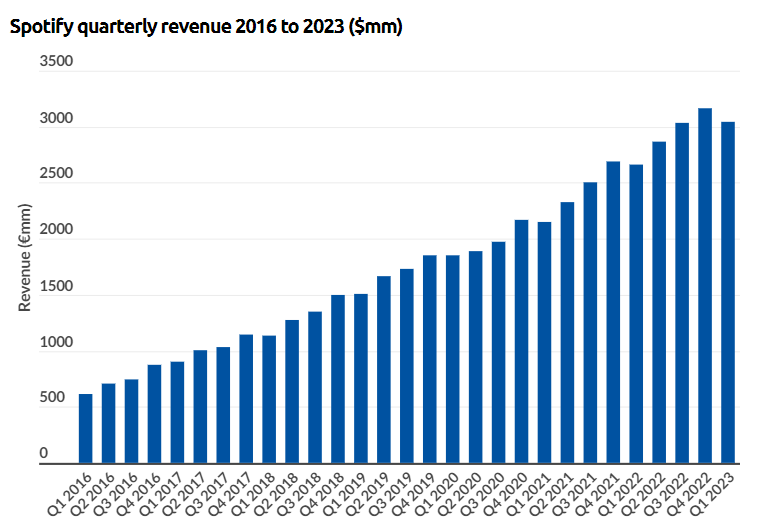Click the chart title about Spotify quarterly revenue
This screenshot has height=532, width=775.
[206, 27]
